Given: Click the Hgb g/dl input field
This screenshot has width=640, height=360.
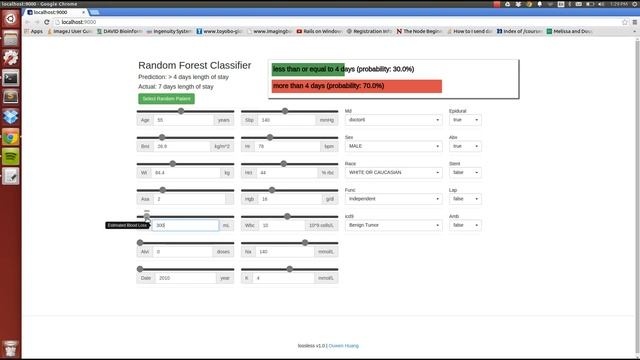Looking at the screenshot, I should click(289, 199).
